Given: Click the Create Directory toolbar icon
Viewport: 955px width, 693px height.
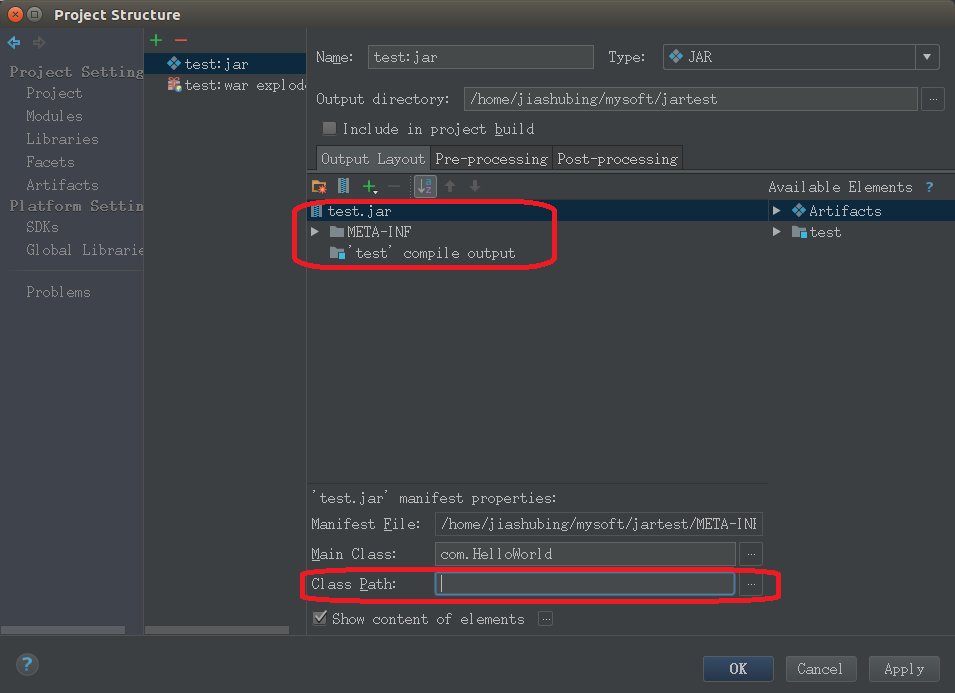Looking at the screenshot, I should point(319,186).
